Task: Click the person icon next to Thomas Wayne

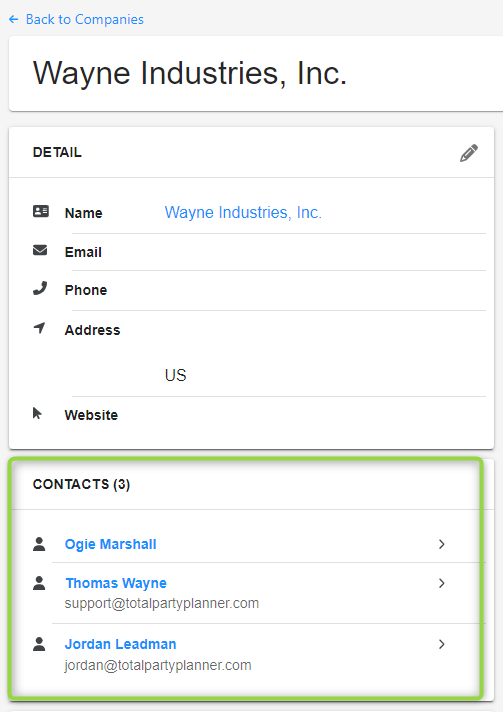Action: [39, 583]
